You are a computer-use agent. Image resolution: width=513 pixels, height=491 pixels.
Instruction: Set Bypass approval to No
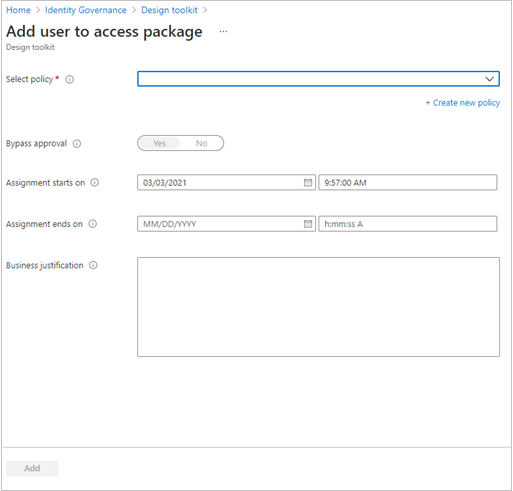tap(201, 143)
